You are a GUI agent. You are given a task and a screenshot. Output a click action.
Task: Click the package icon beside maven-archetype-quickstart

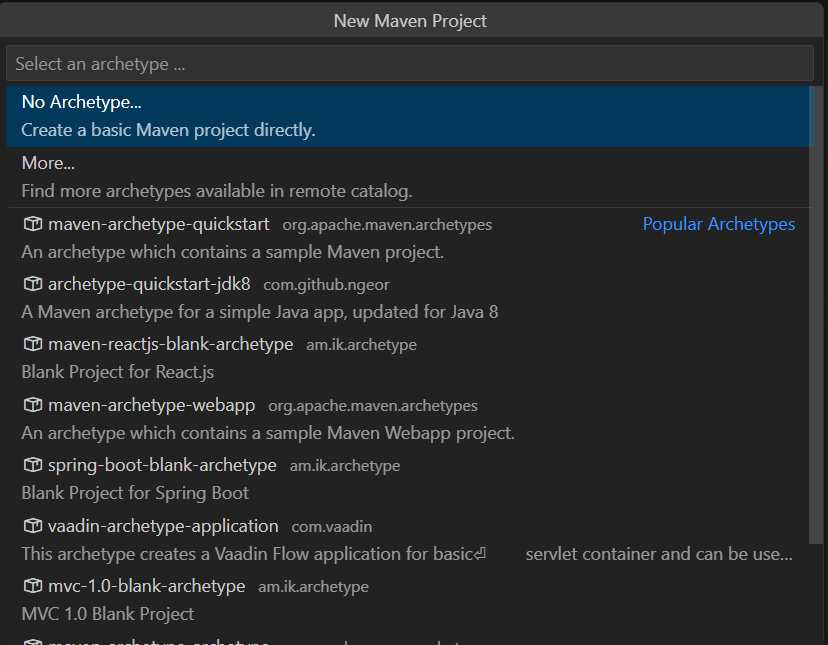[x=32, y=224]
